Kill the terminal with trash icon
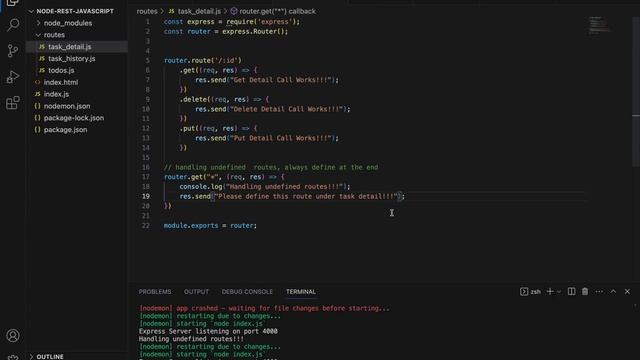The image size is (640, 360). (585, 291)
